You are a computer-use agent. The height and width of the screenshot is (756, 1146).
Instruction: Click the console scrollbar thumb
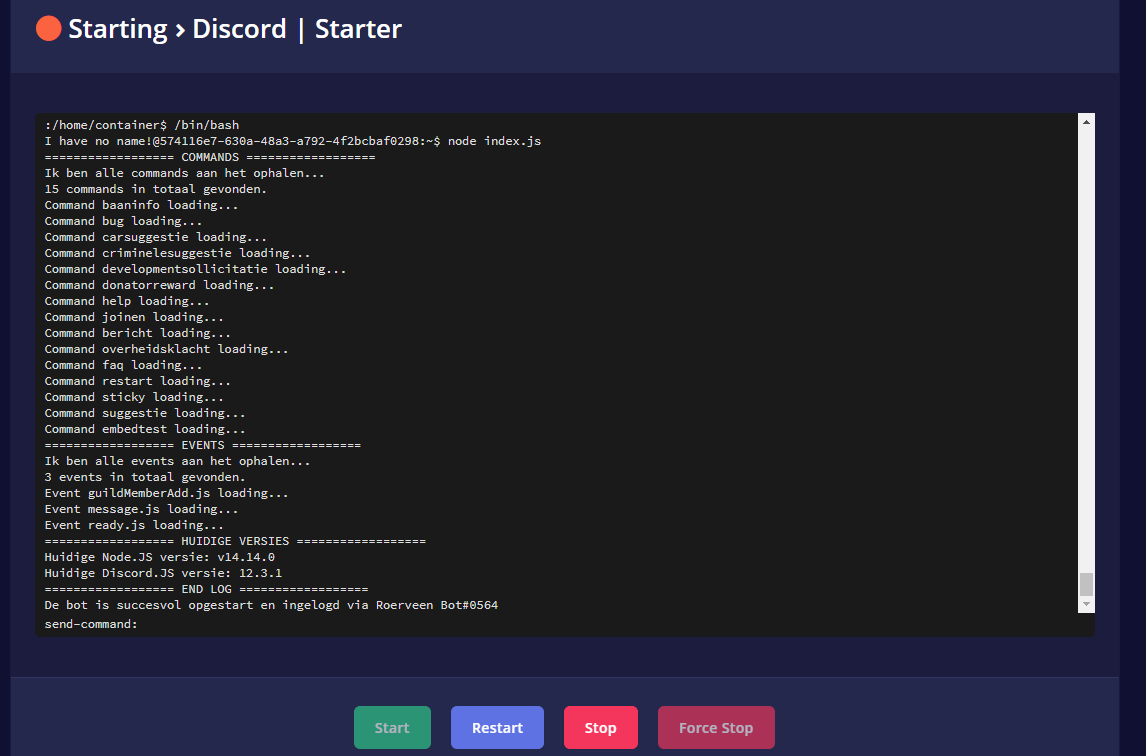[x=1086, y=584]
